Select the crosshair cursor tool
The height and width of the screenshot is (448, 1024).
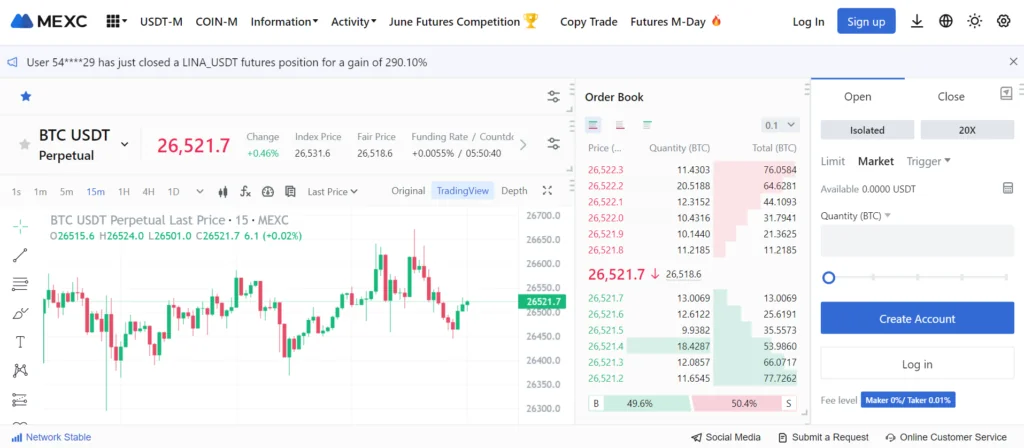(x=20, y=227)
